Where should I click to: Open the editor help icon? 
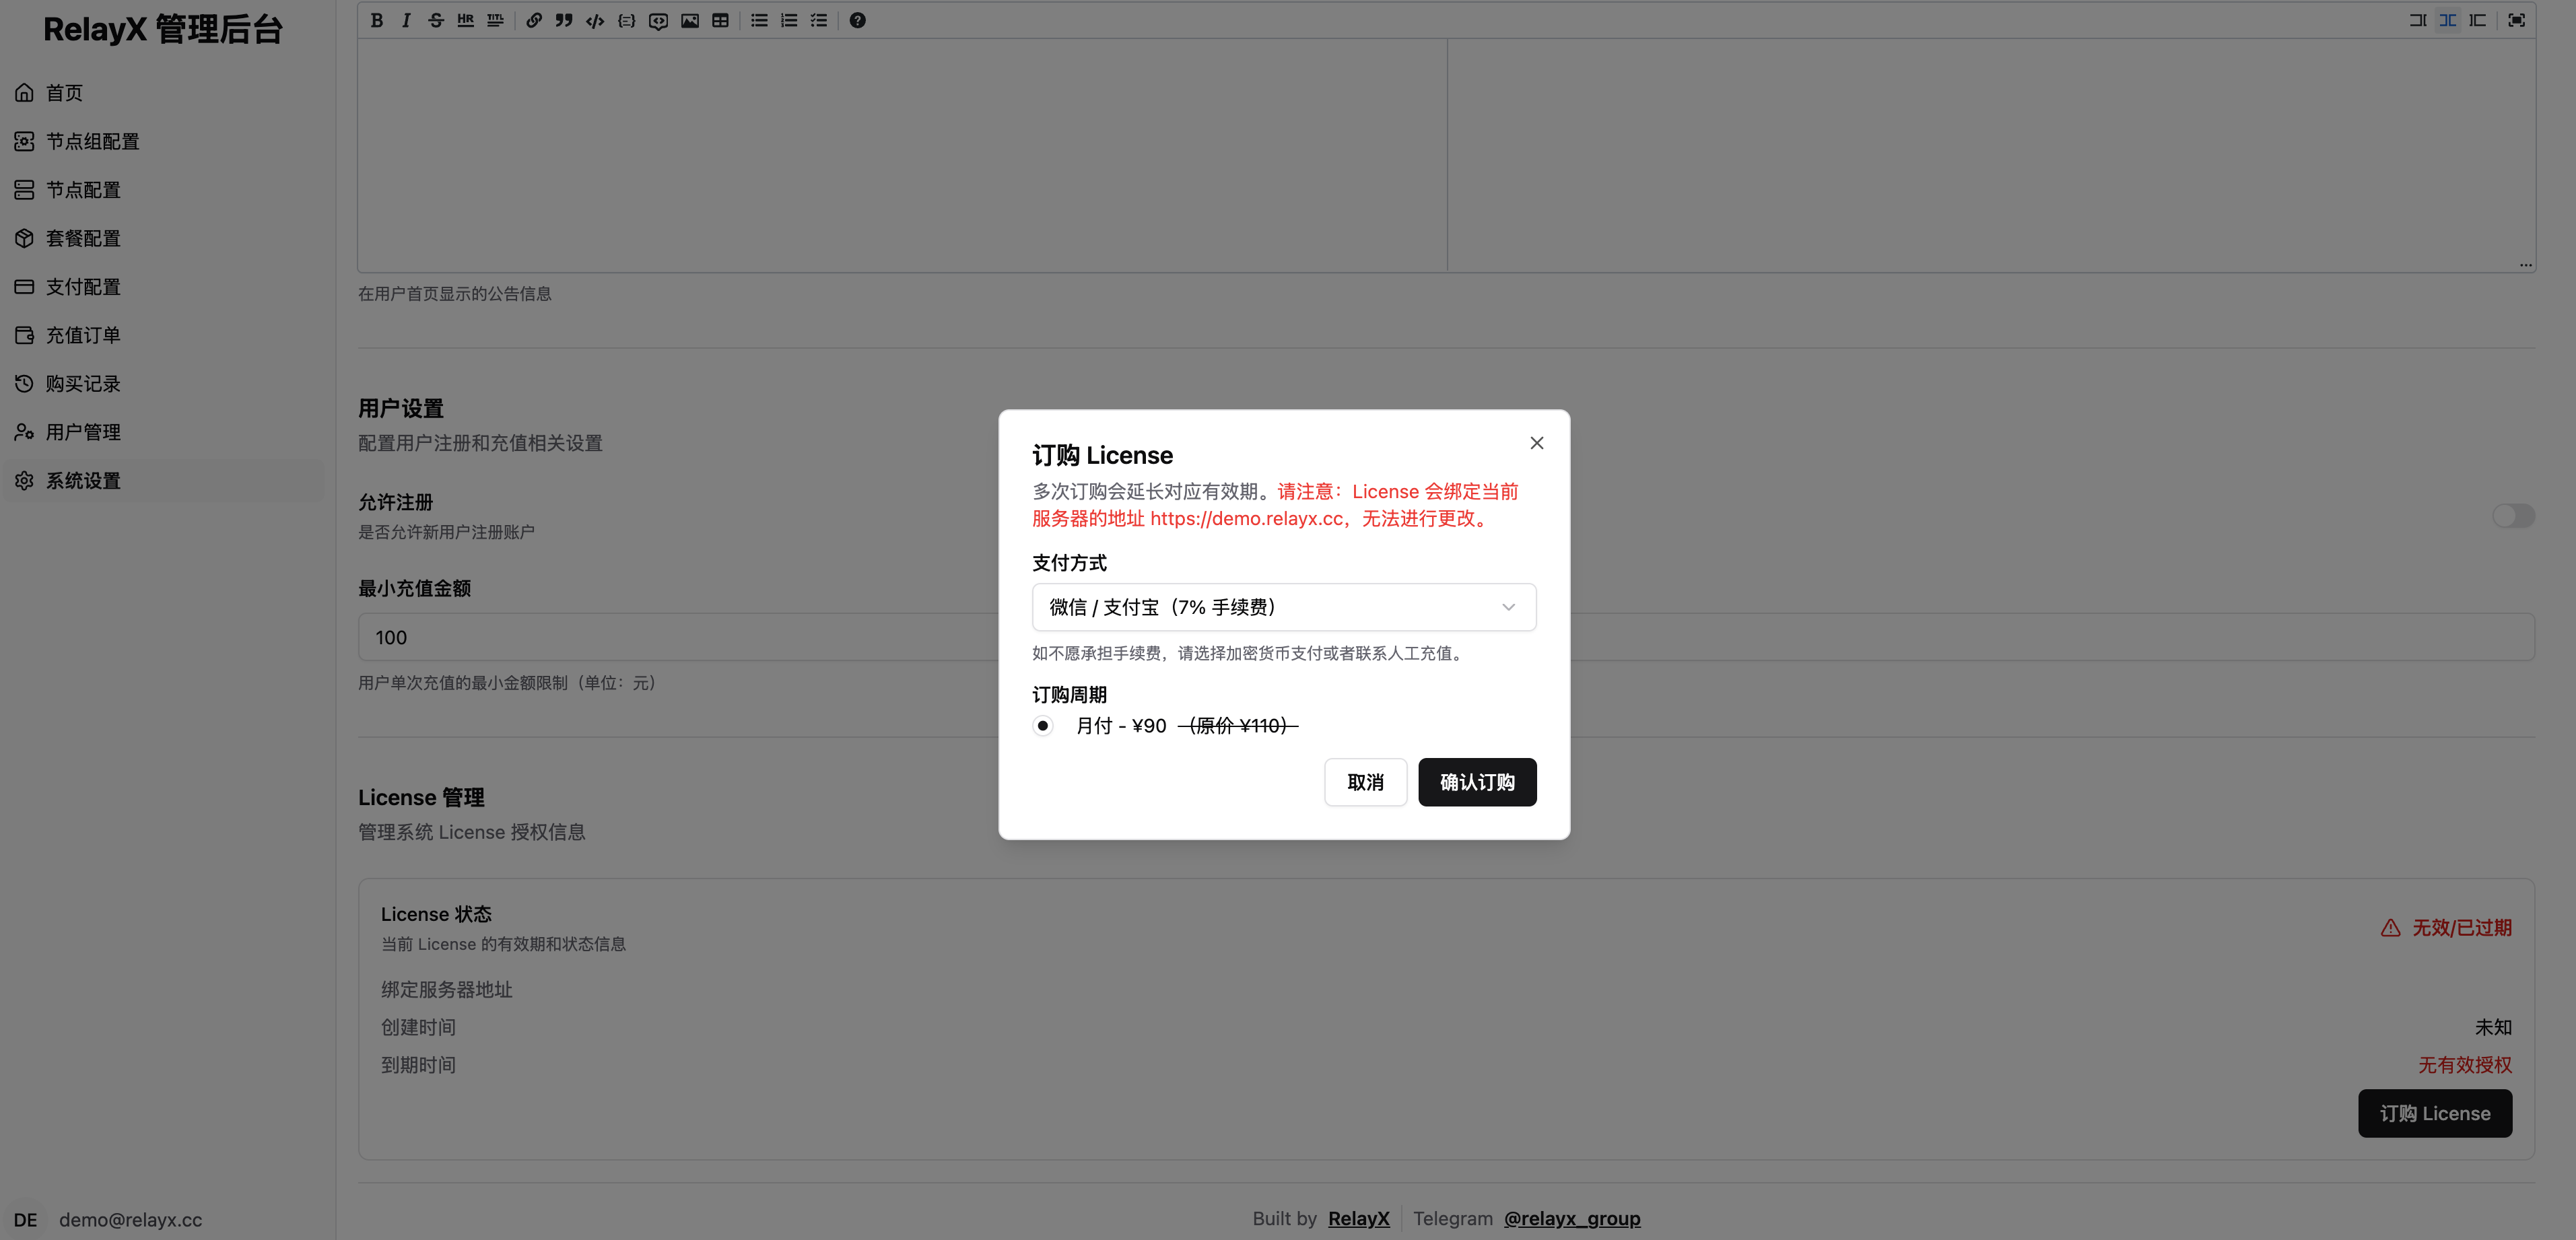tap(857, 20)
